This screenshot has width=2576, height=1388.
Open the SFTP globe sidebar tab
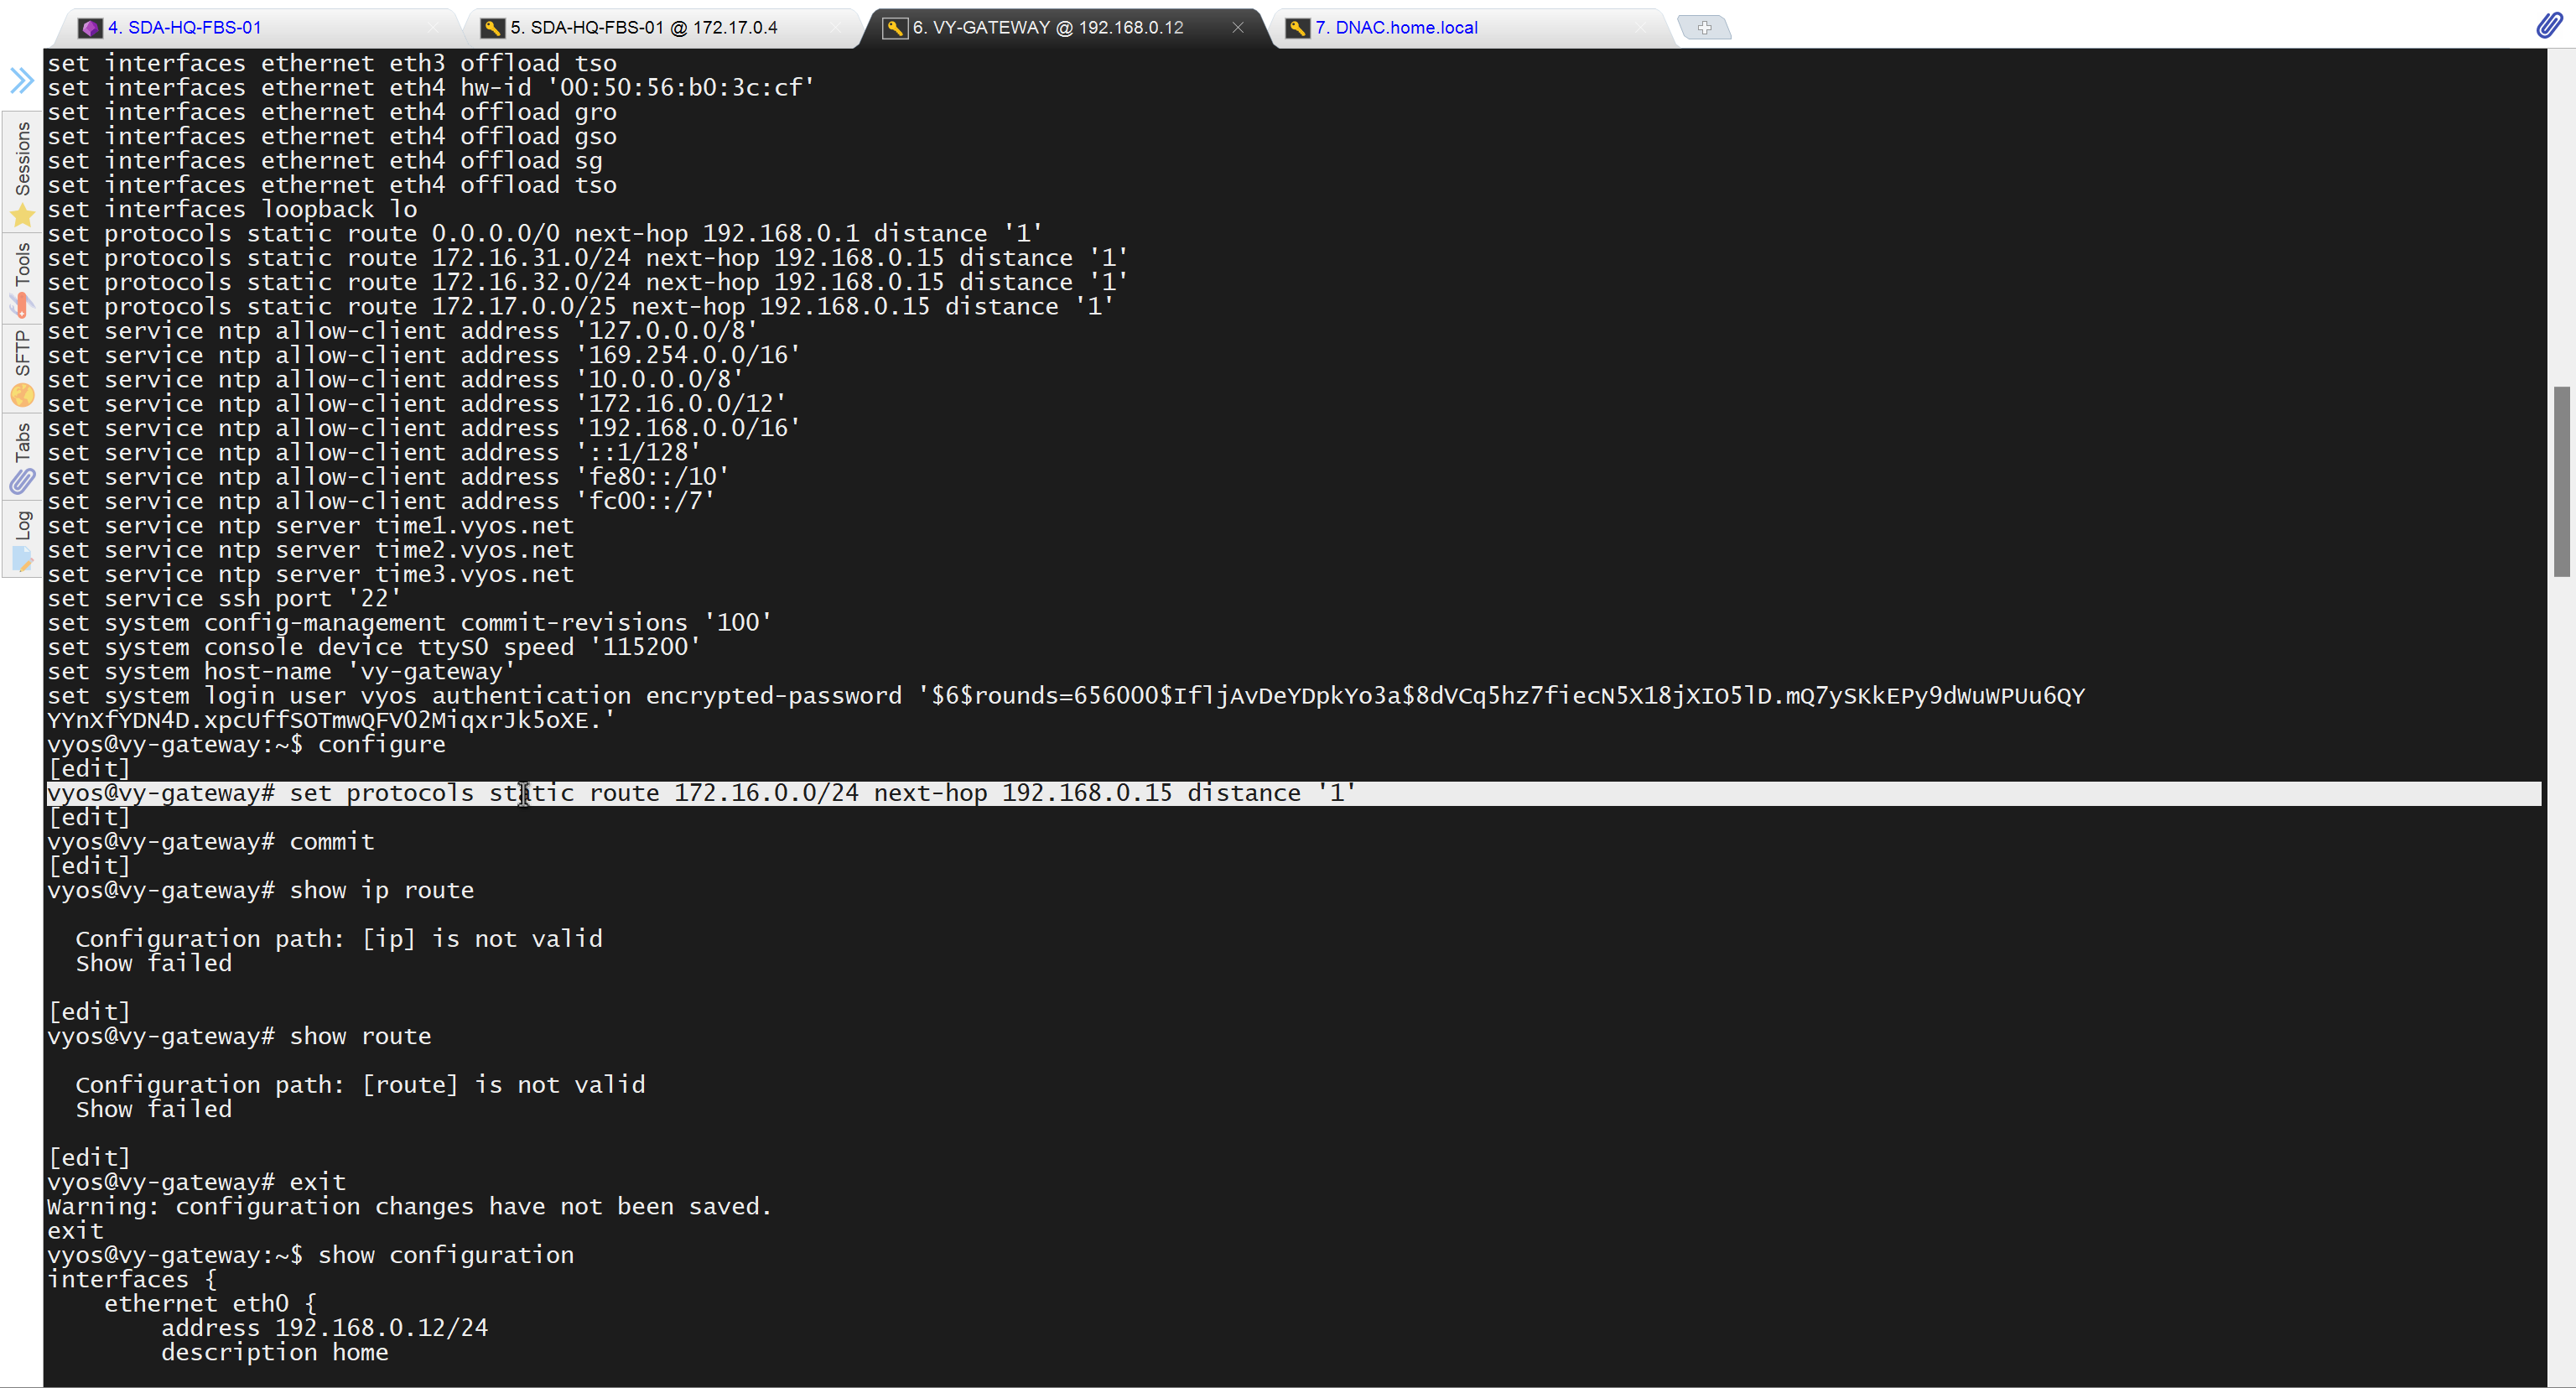(x=22, y=368)
